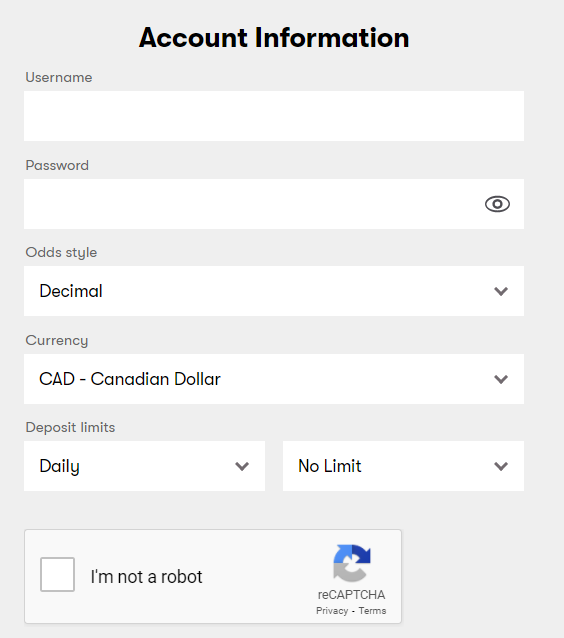Click the I'm not a robot text
The height and width of the screenshot is (638, 564).
point(146,577)
